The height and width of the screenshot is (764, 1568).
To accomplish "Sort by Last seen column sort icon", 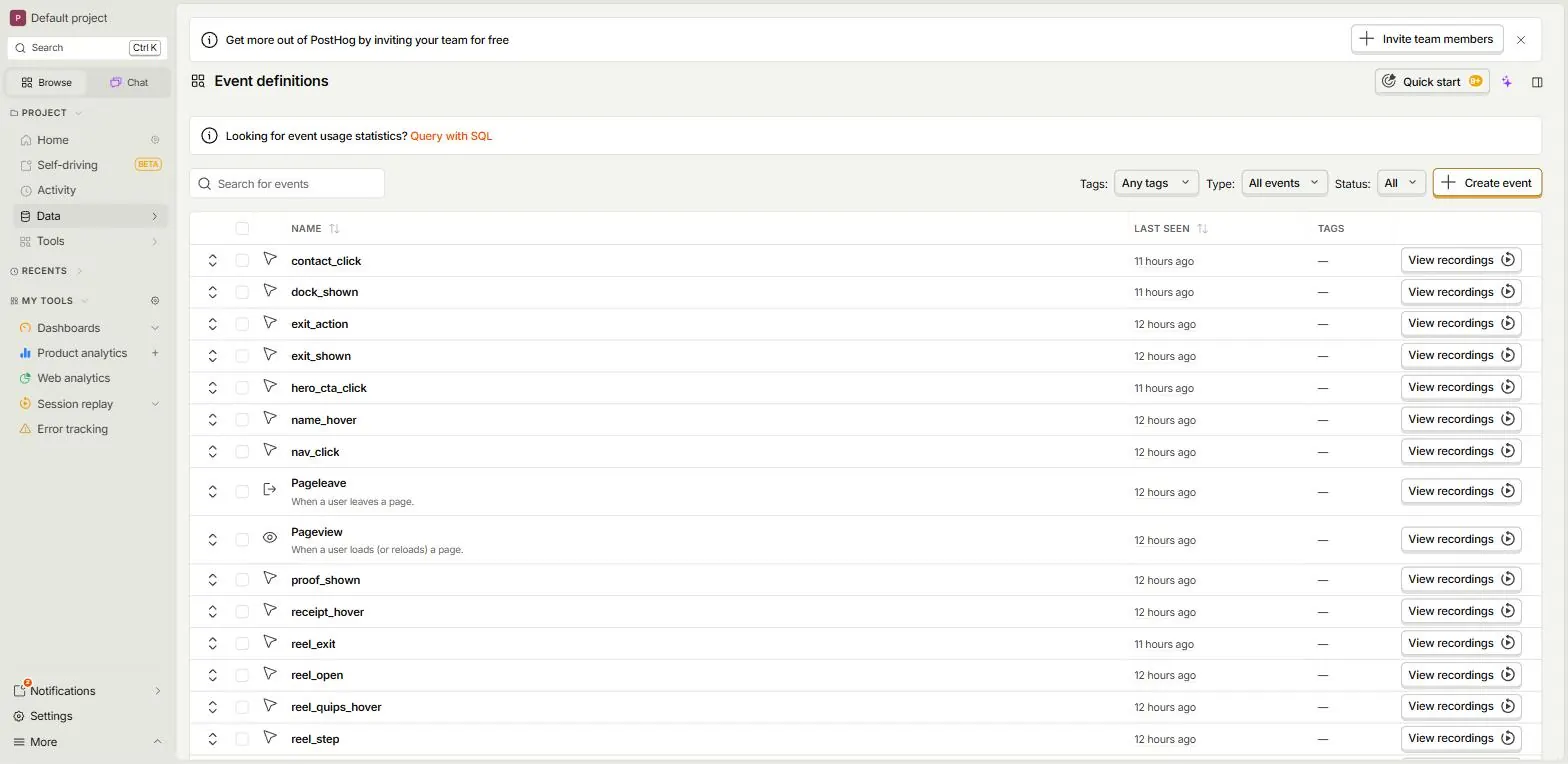I will (x=1202, y=229).
